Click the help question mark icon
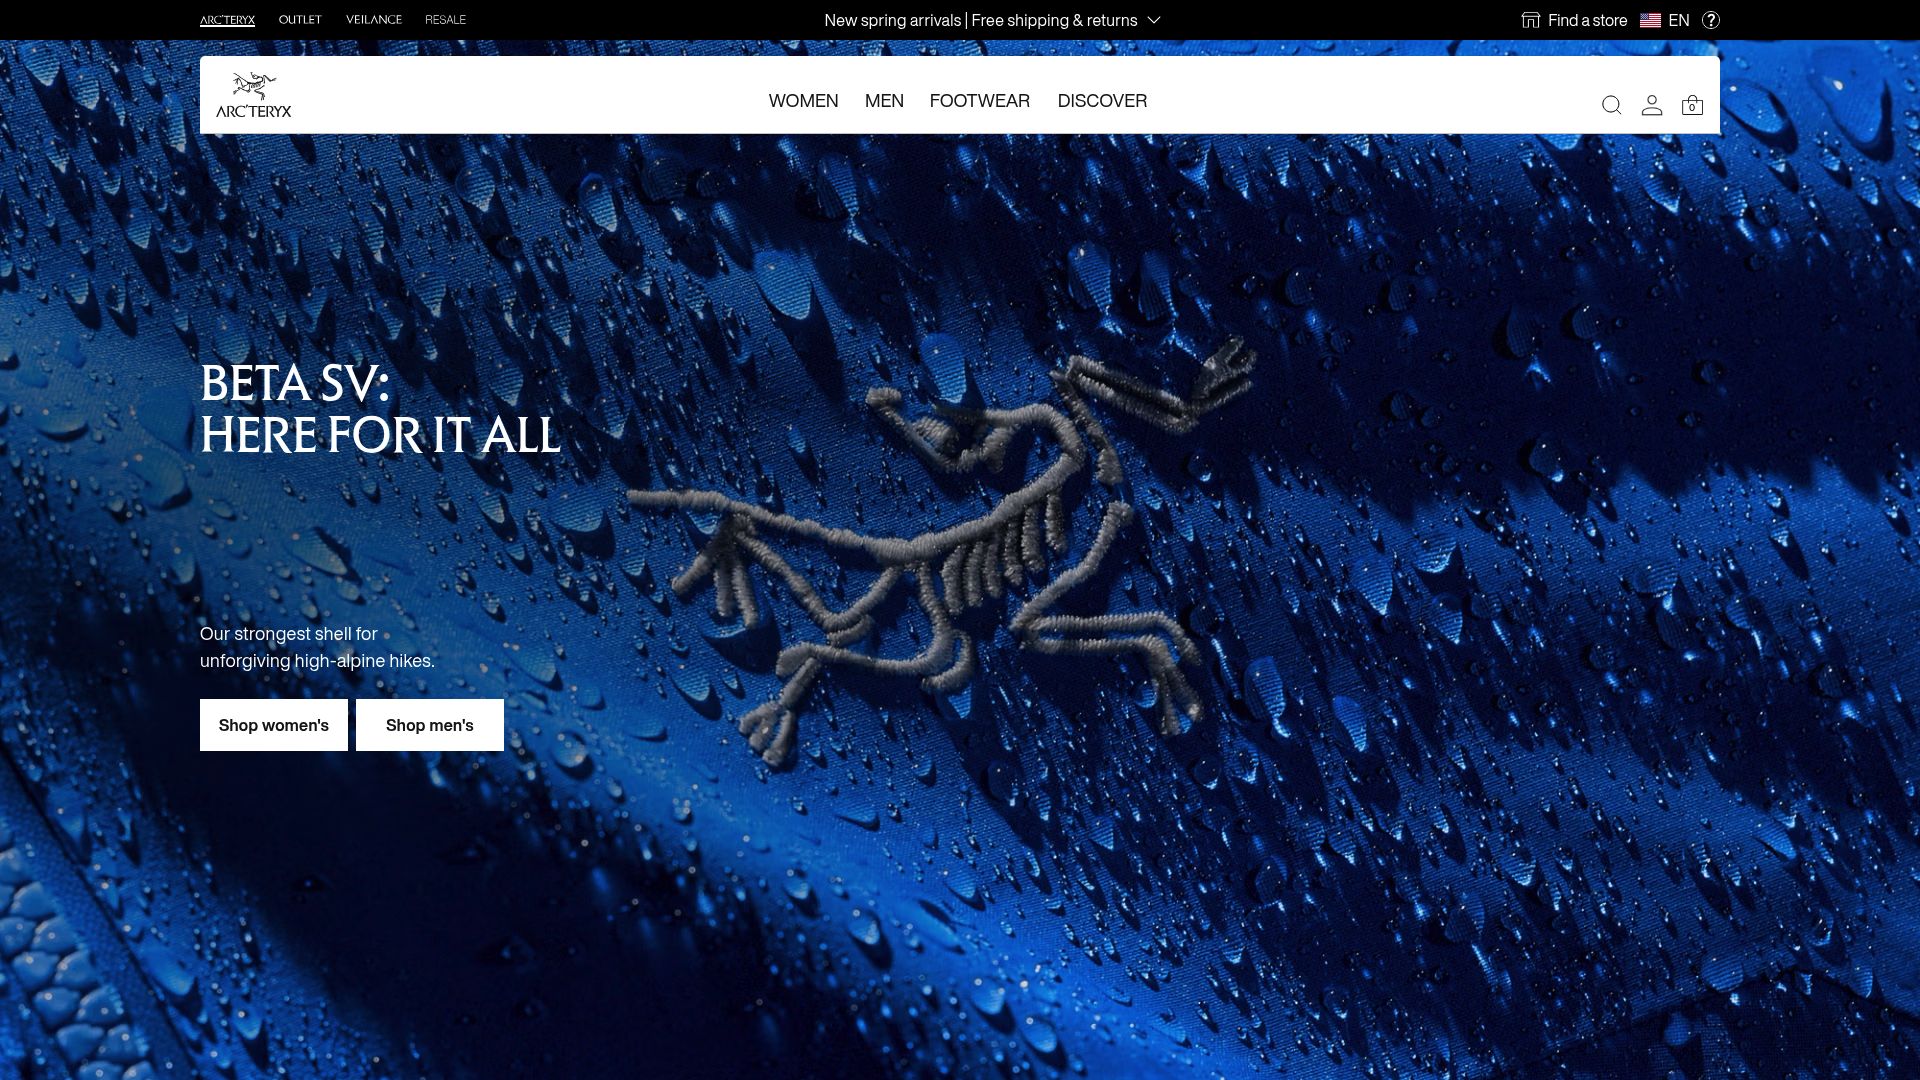 tap(1711, 20)
